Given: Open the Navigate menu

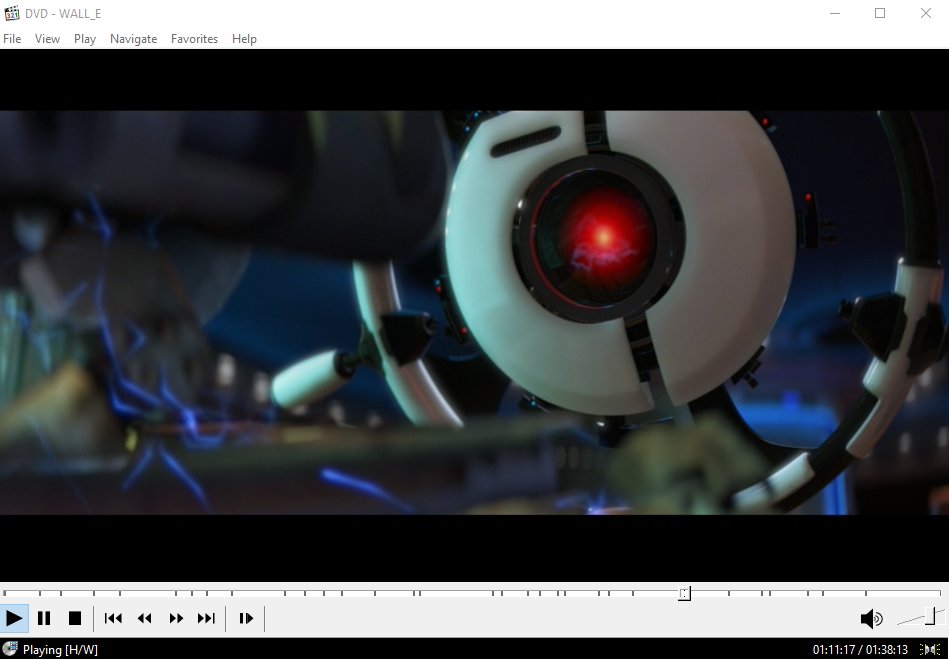Looking at the screenshot, I should pyautogui.click(x=133, y=39).
